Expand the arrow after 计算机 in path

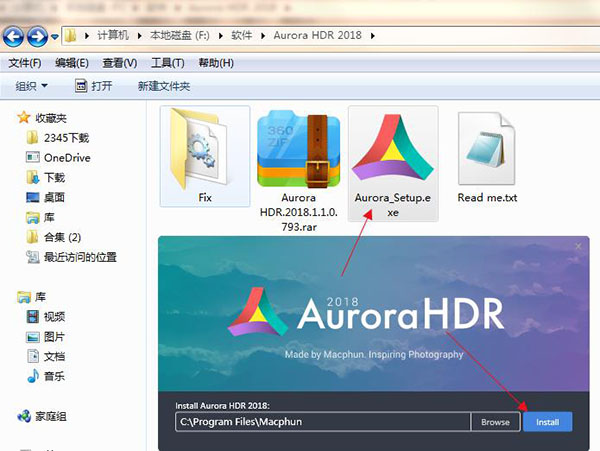(140, 36)
